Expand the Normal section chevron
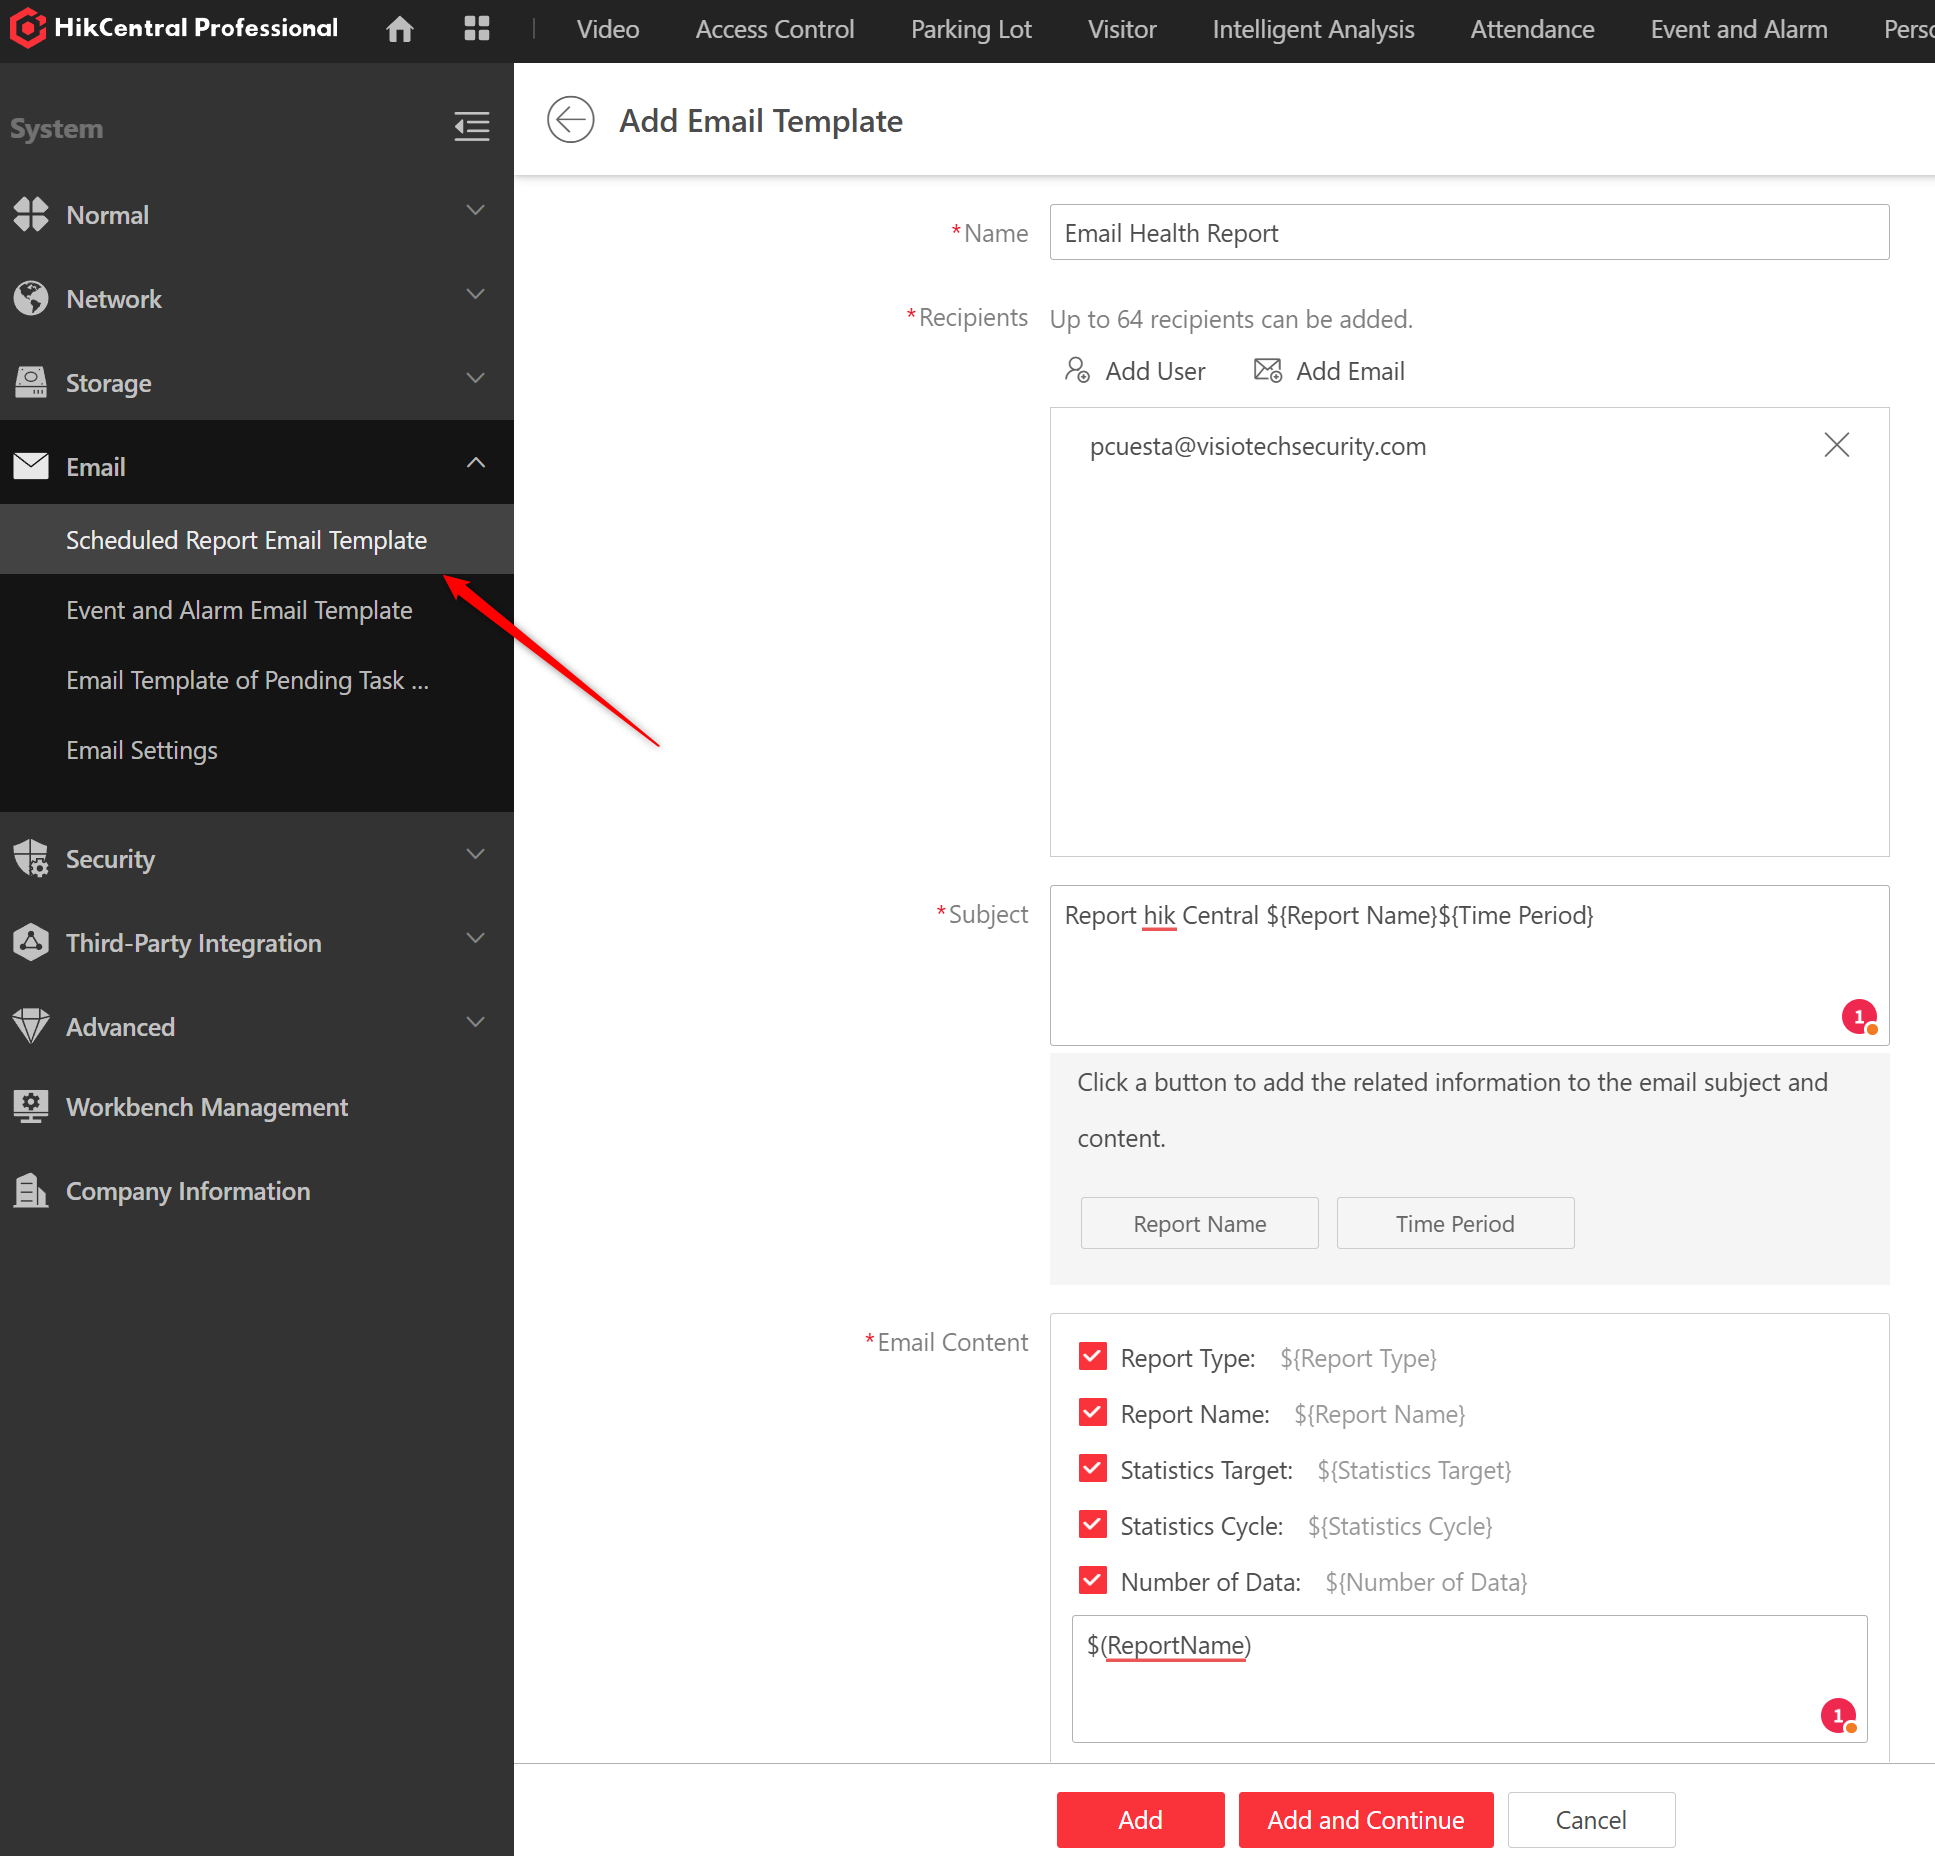The image size is (1935, 1856). (x=476, y=210)
